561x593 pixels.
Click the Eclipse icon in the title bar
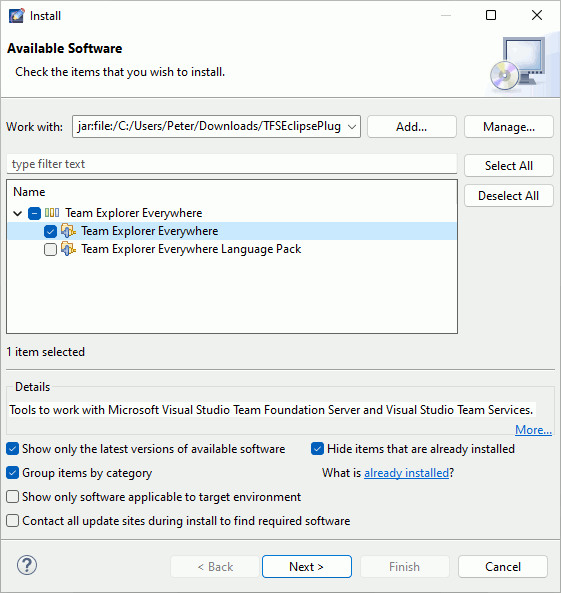pos(17,16)
